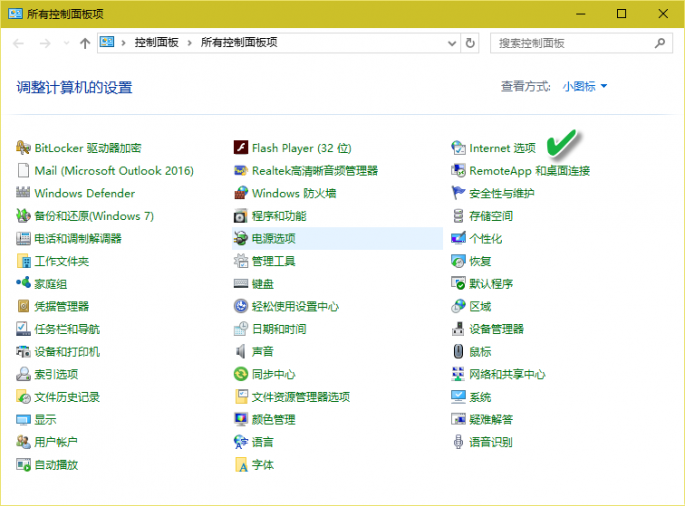
Task: Open 文件历史记录 link
Action: coord(67,397)
